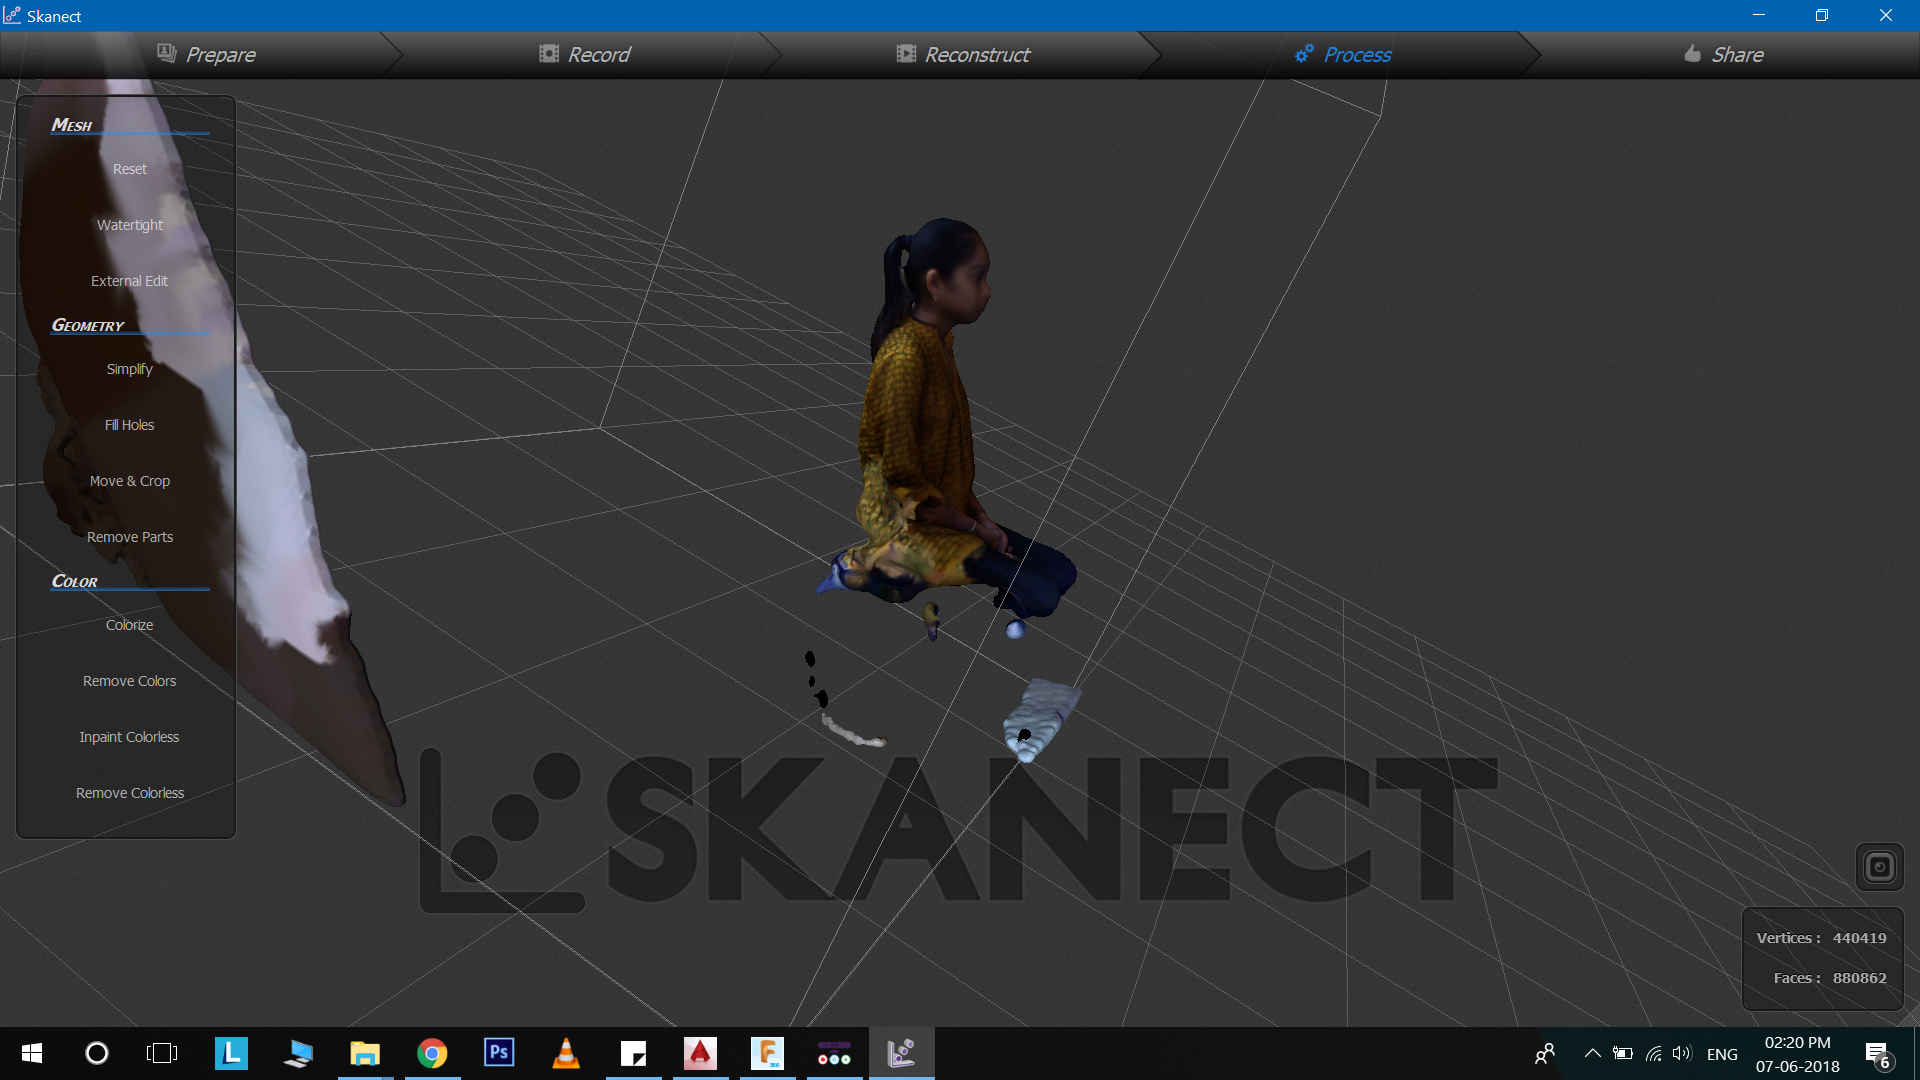The width and height of the screenshot is (1920, 1080).
Task: Select the Process tab
Action: pyautogui.click(x=1343, y=55)
